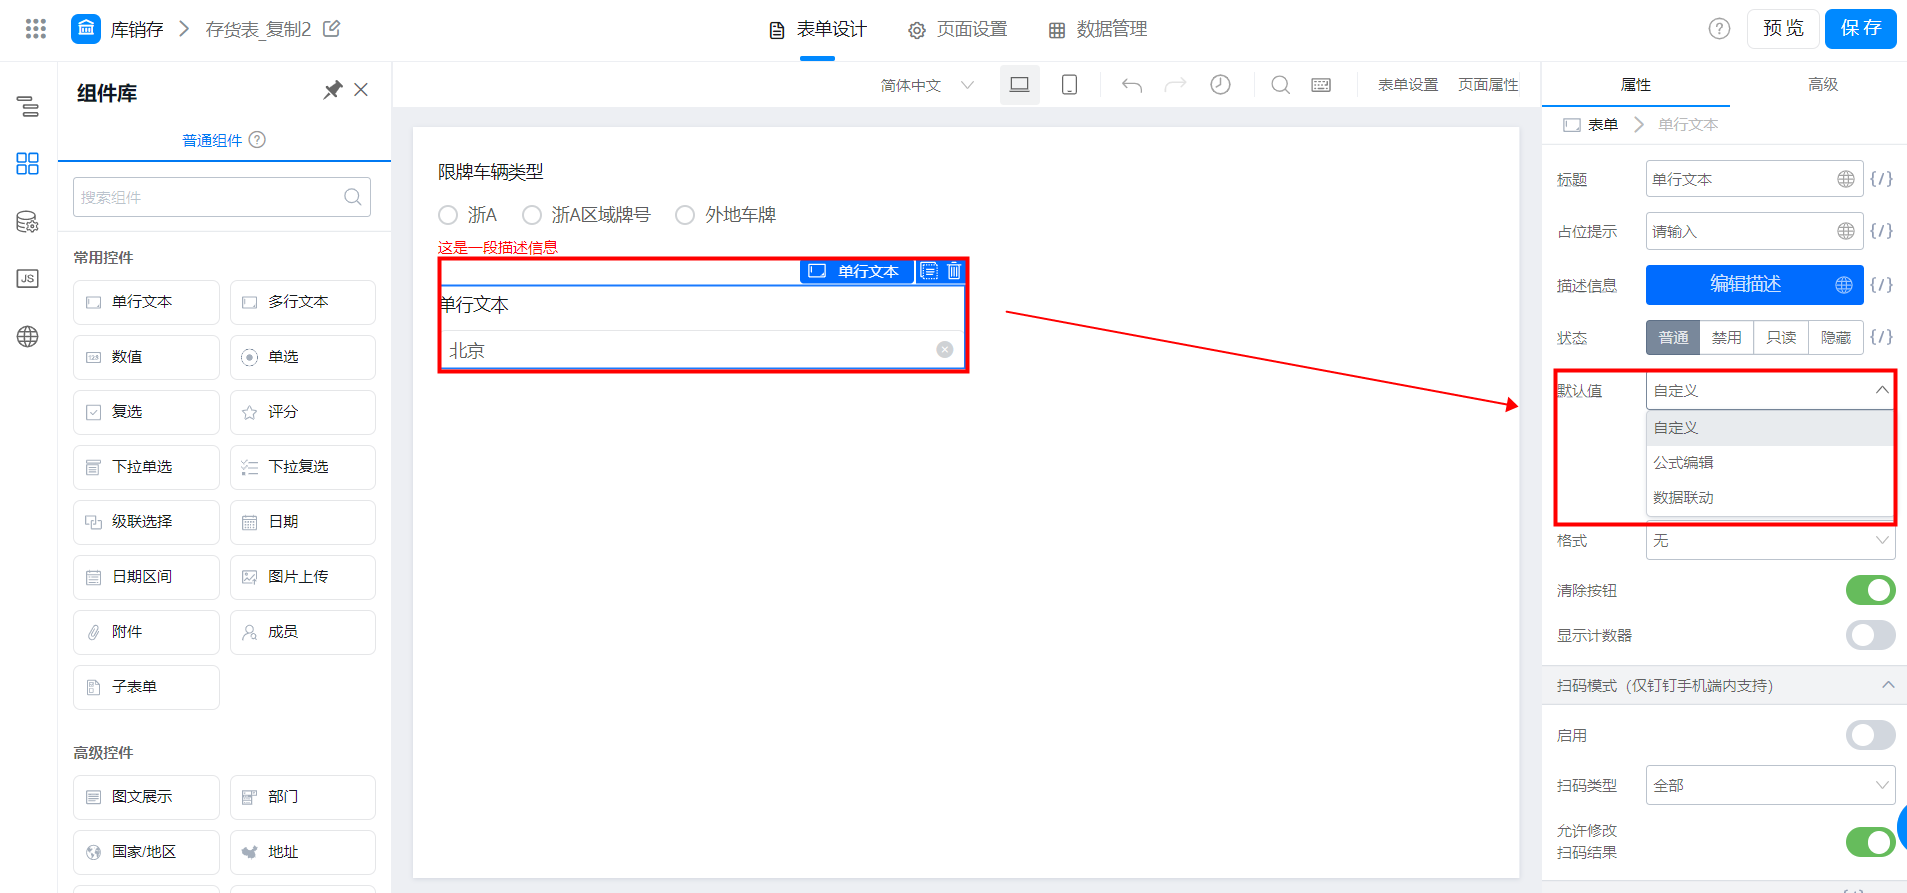Add the 图片上传 component
Screen dimensions: 1907x893
(303, 577)
